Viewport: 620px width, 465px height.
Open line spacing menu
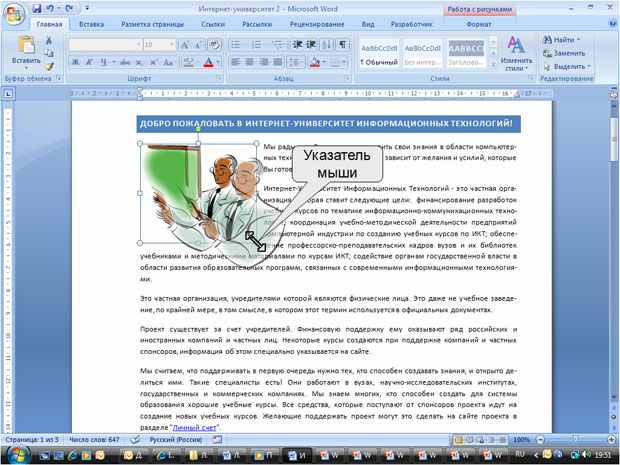[x=295, y=62]
